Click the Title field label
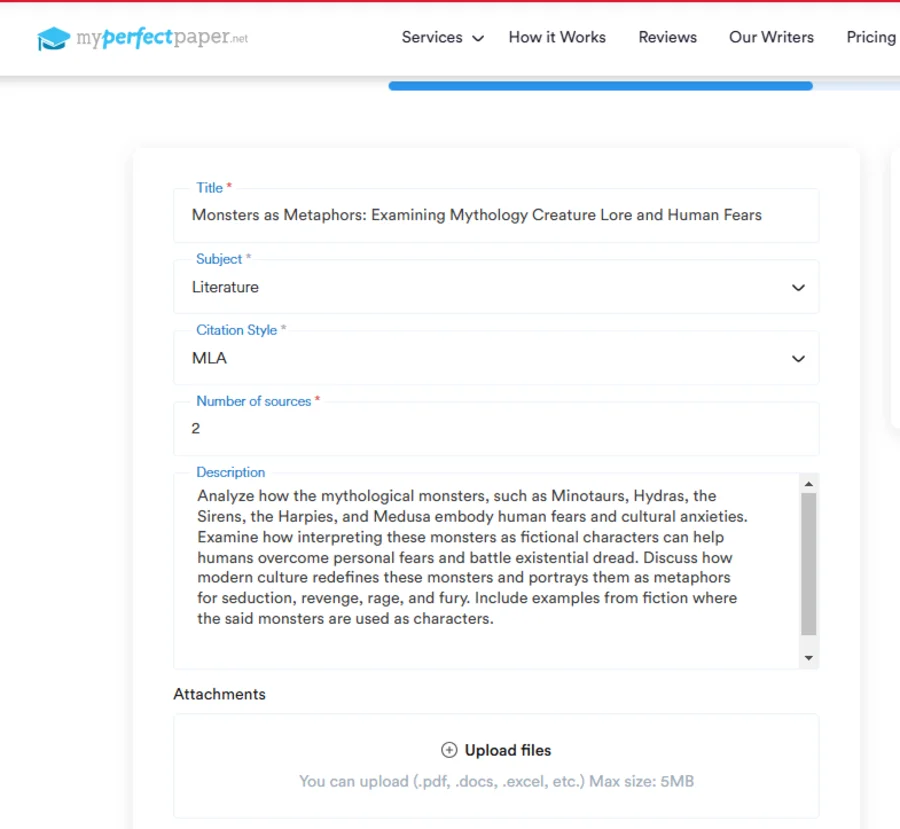 tap(214, 188)
